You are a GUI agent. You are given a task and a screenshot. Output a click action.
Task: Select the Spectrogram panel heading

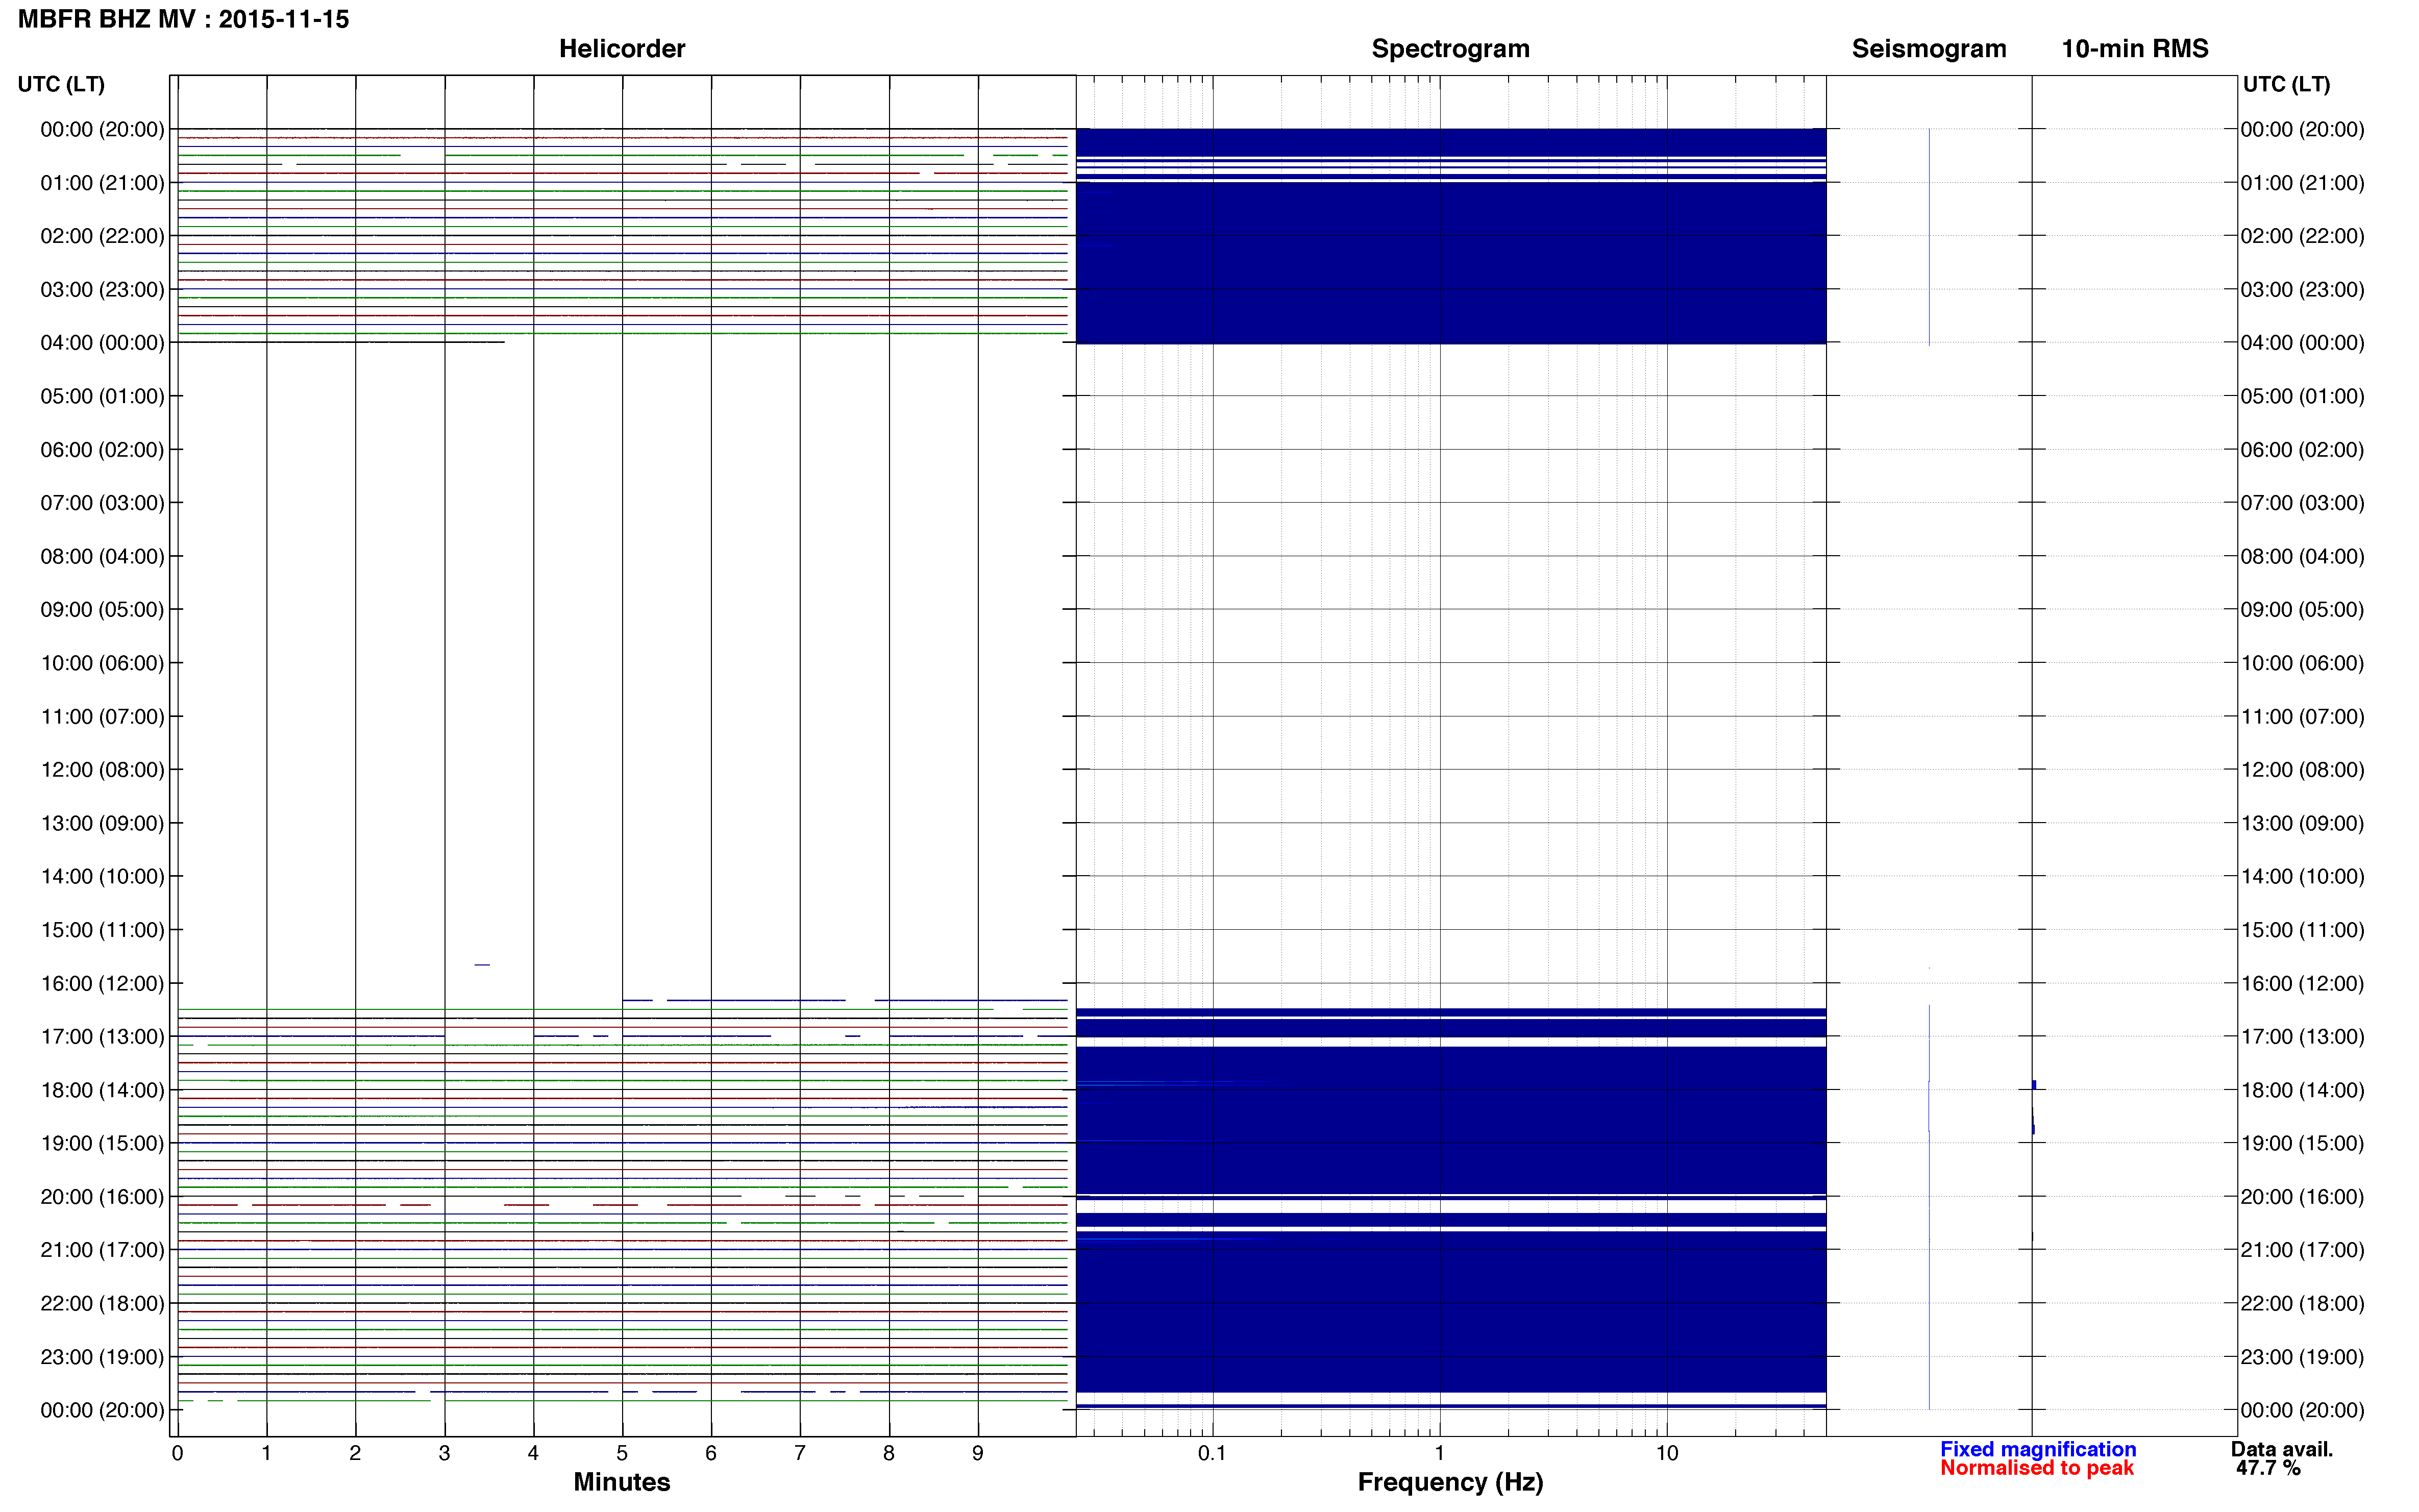point(1450,49)
